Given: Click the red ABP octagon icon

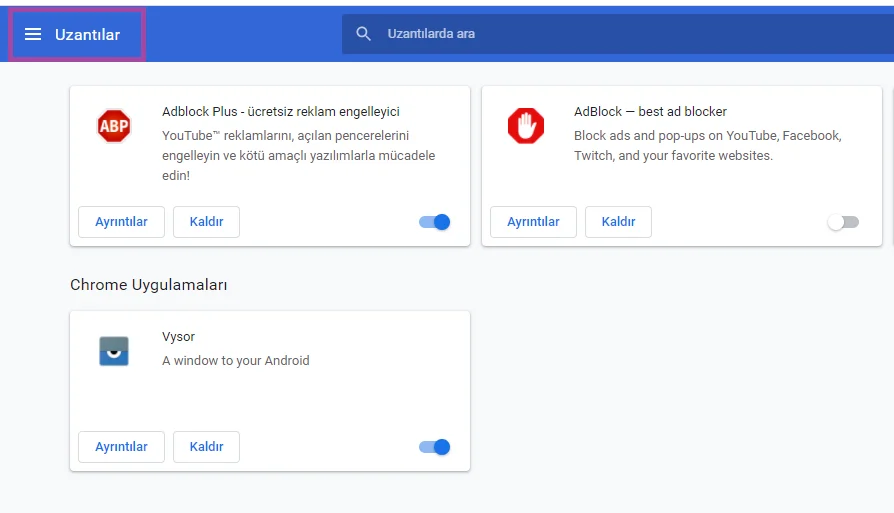Looking at the screenshot, I should click(114, 126).
